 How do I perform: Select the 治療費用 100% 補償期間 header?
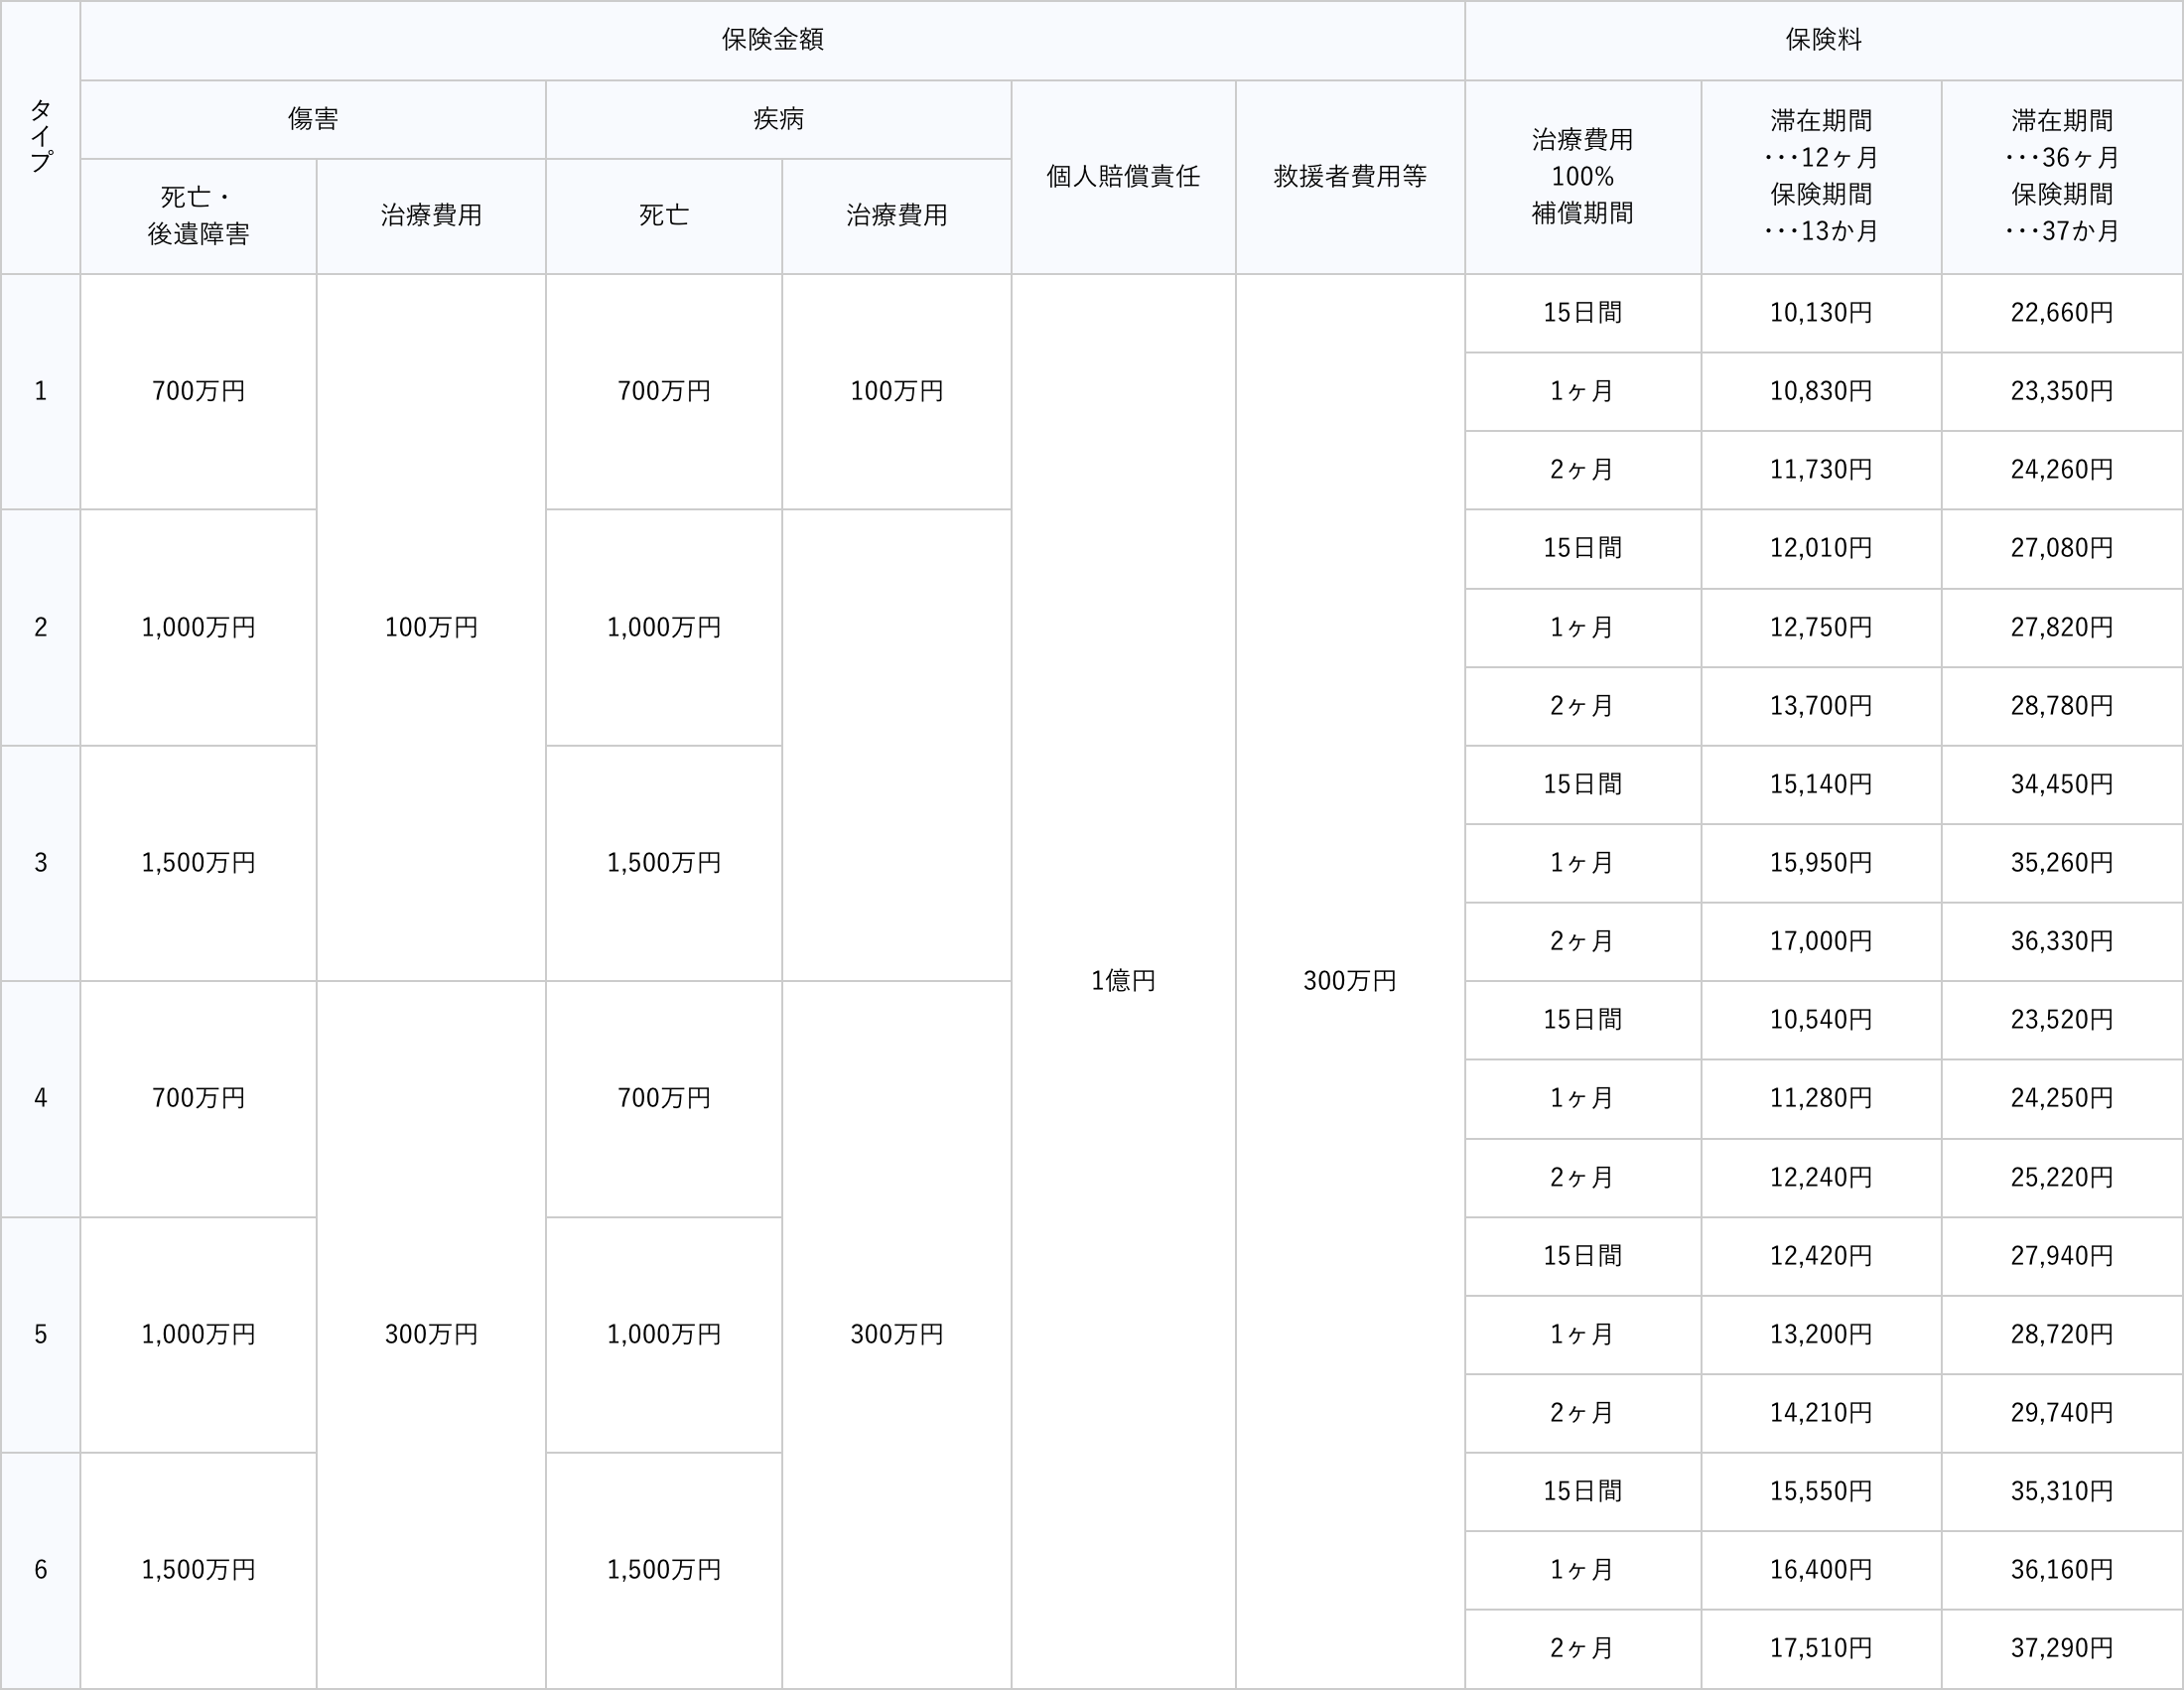coord(1582,177)
